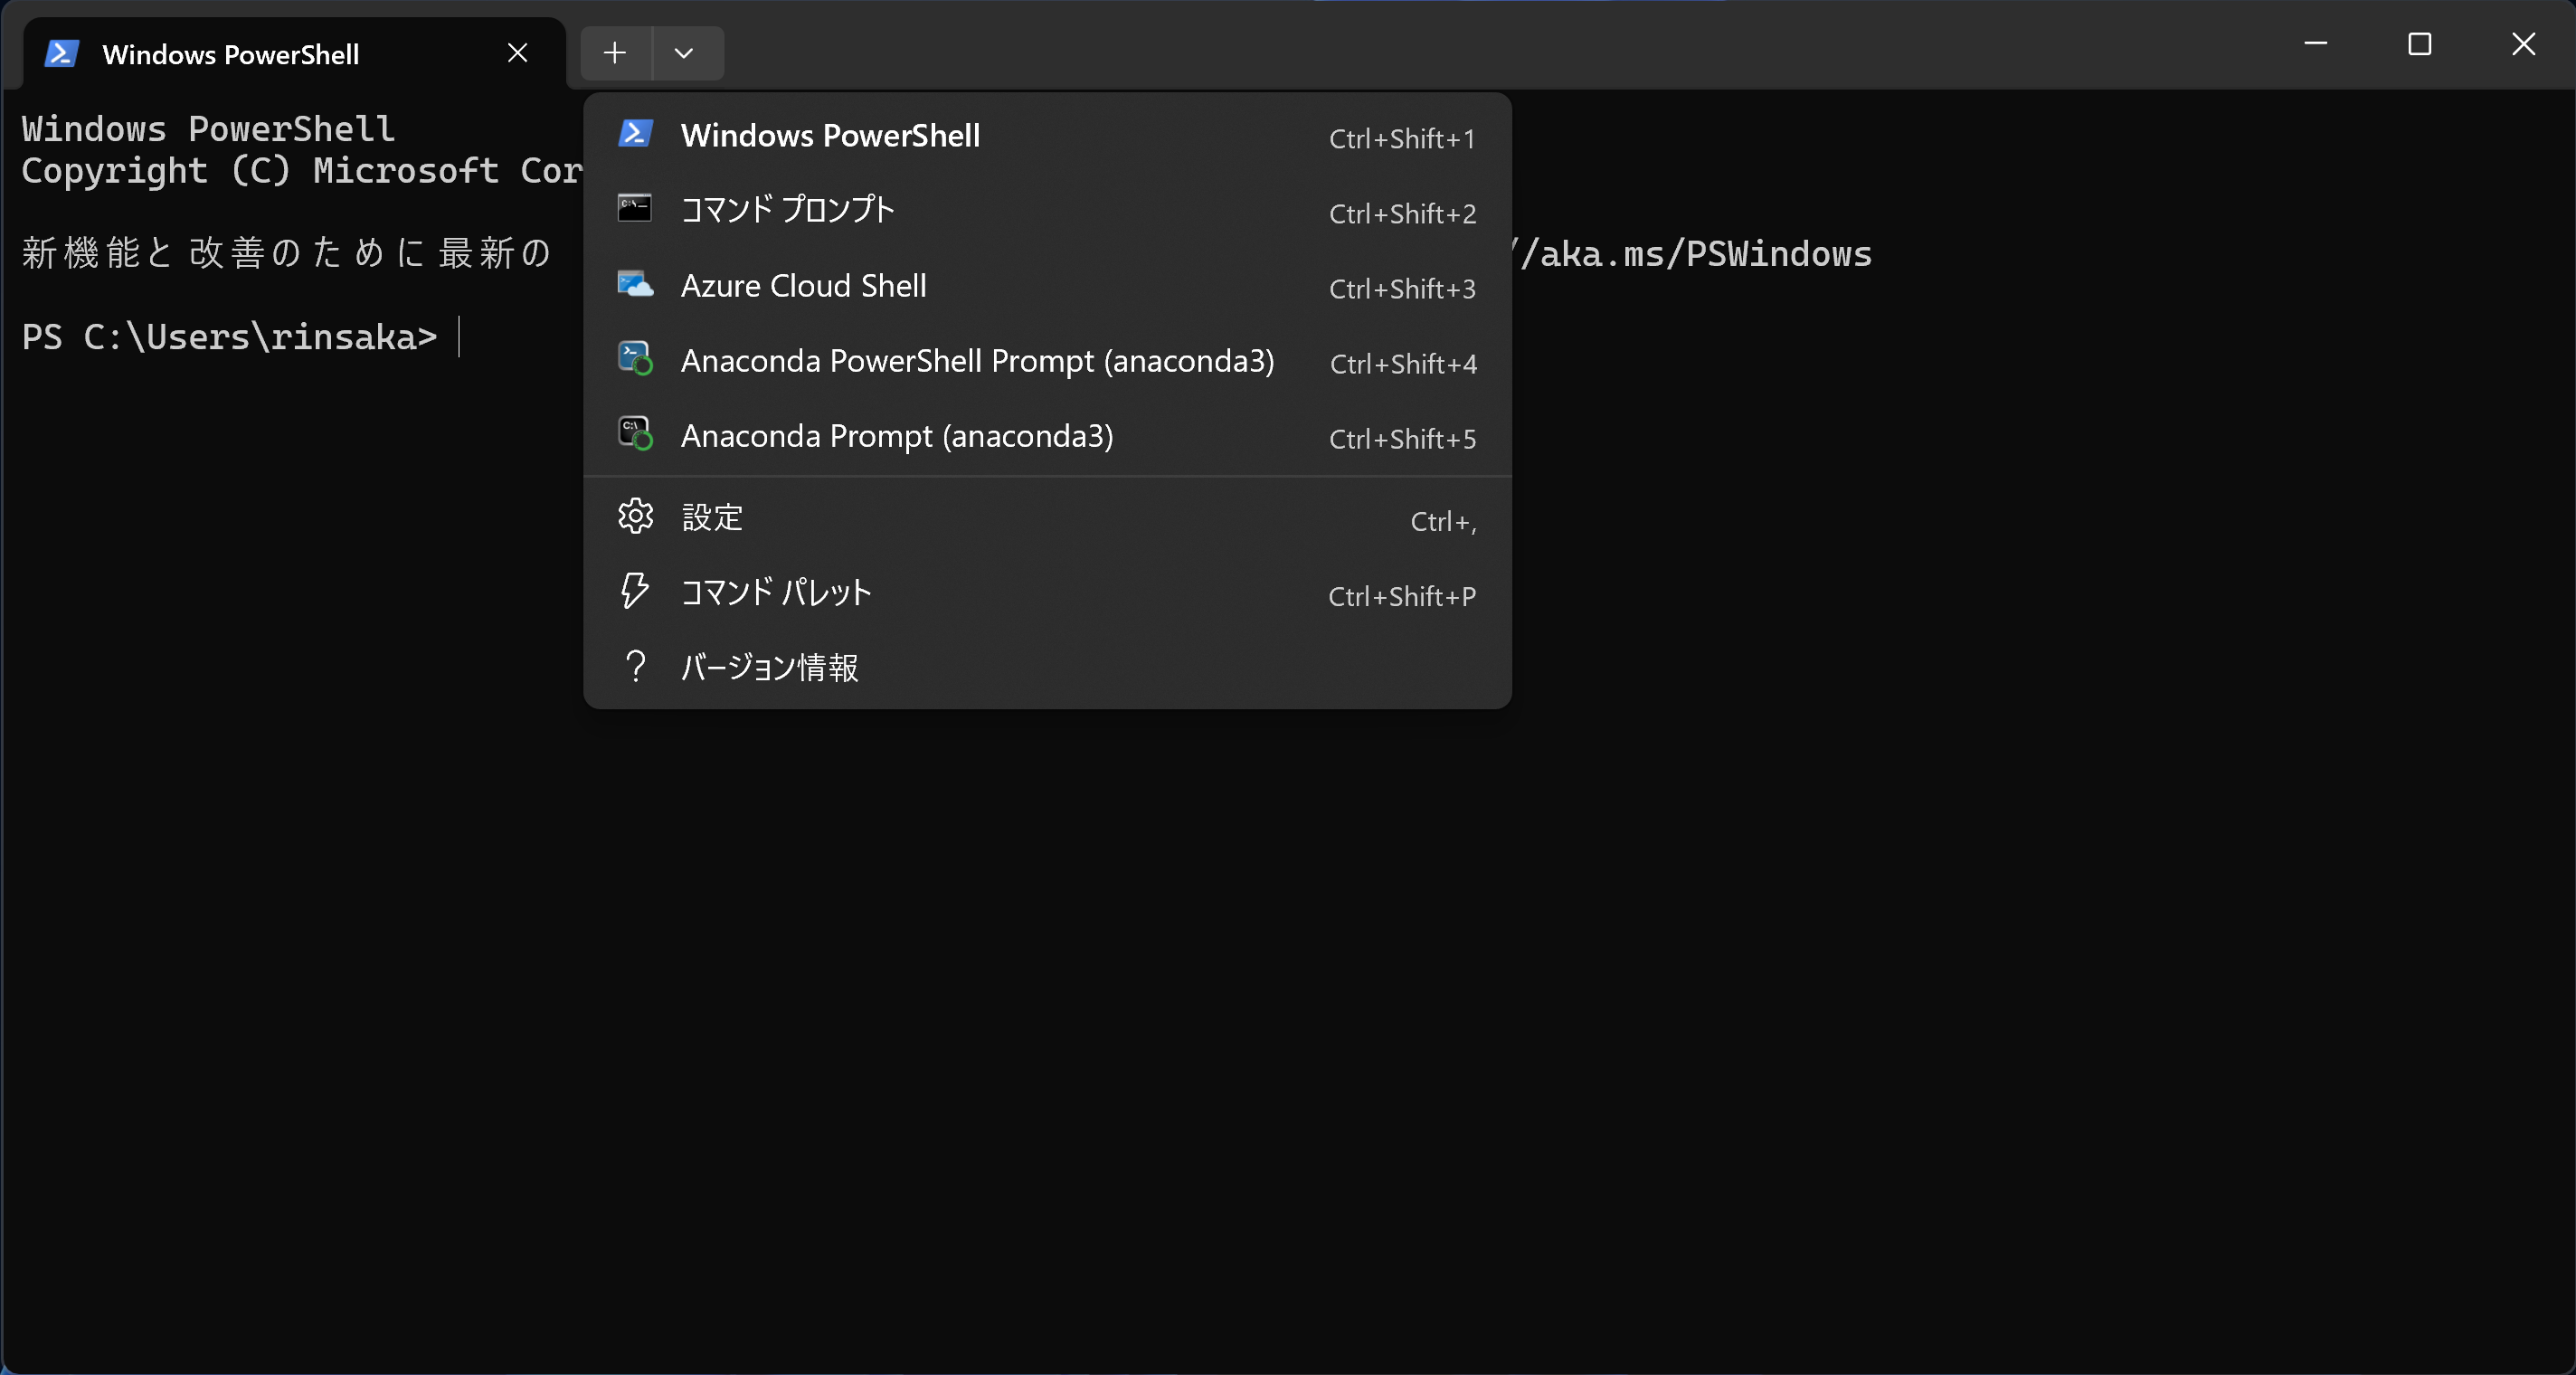The height and width of the screenshot is (1375, 2576).
Task: Click the PS C:\Users\rinsaka> prompt line
Action: coord(230,337)
